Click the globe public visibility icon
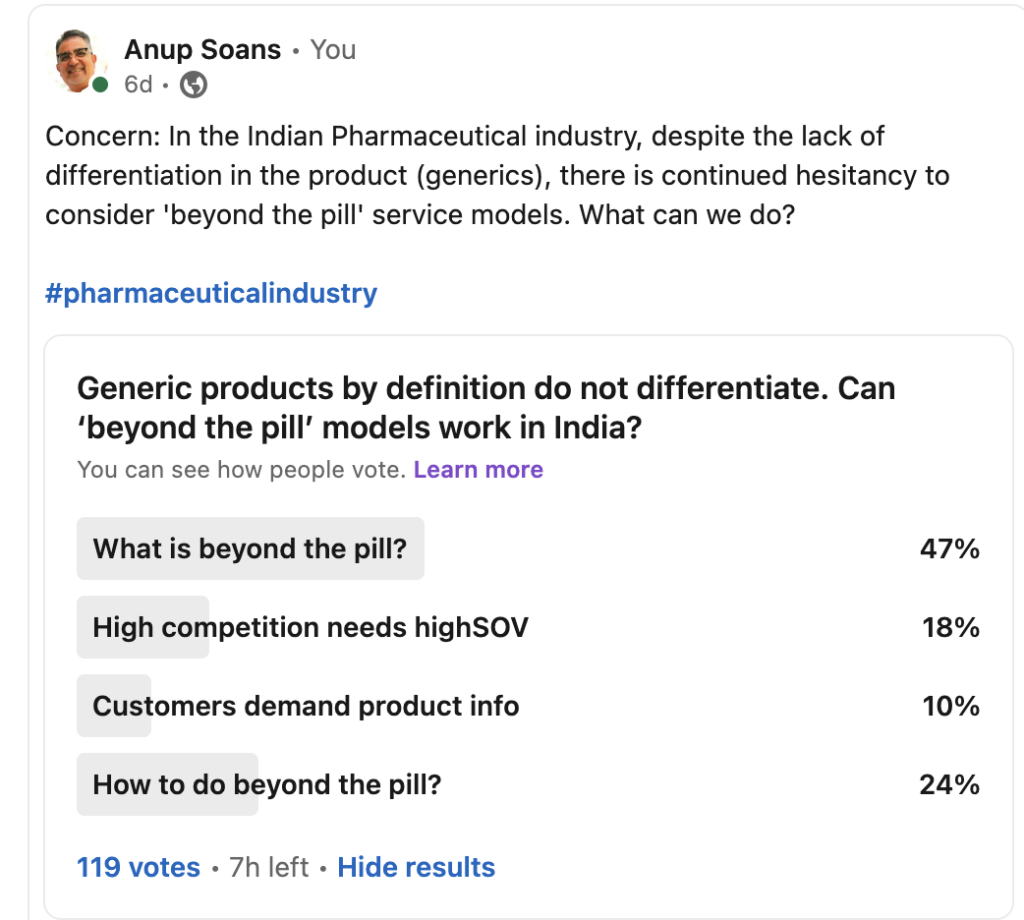1024x920 pixels. pos(193,86)
